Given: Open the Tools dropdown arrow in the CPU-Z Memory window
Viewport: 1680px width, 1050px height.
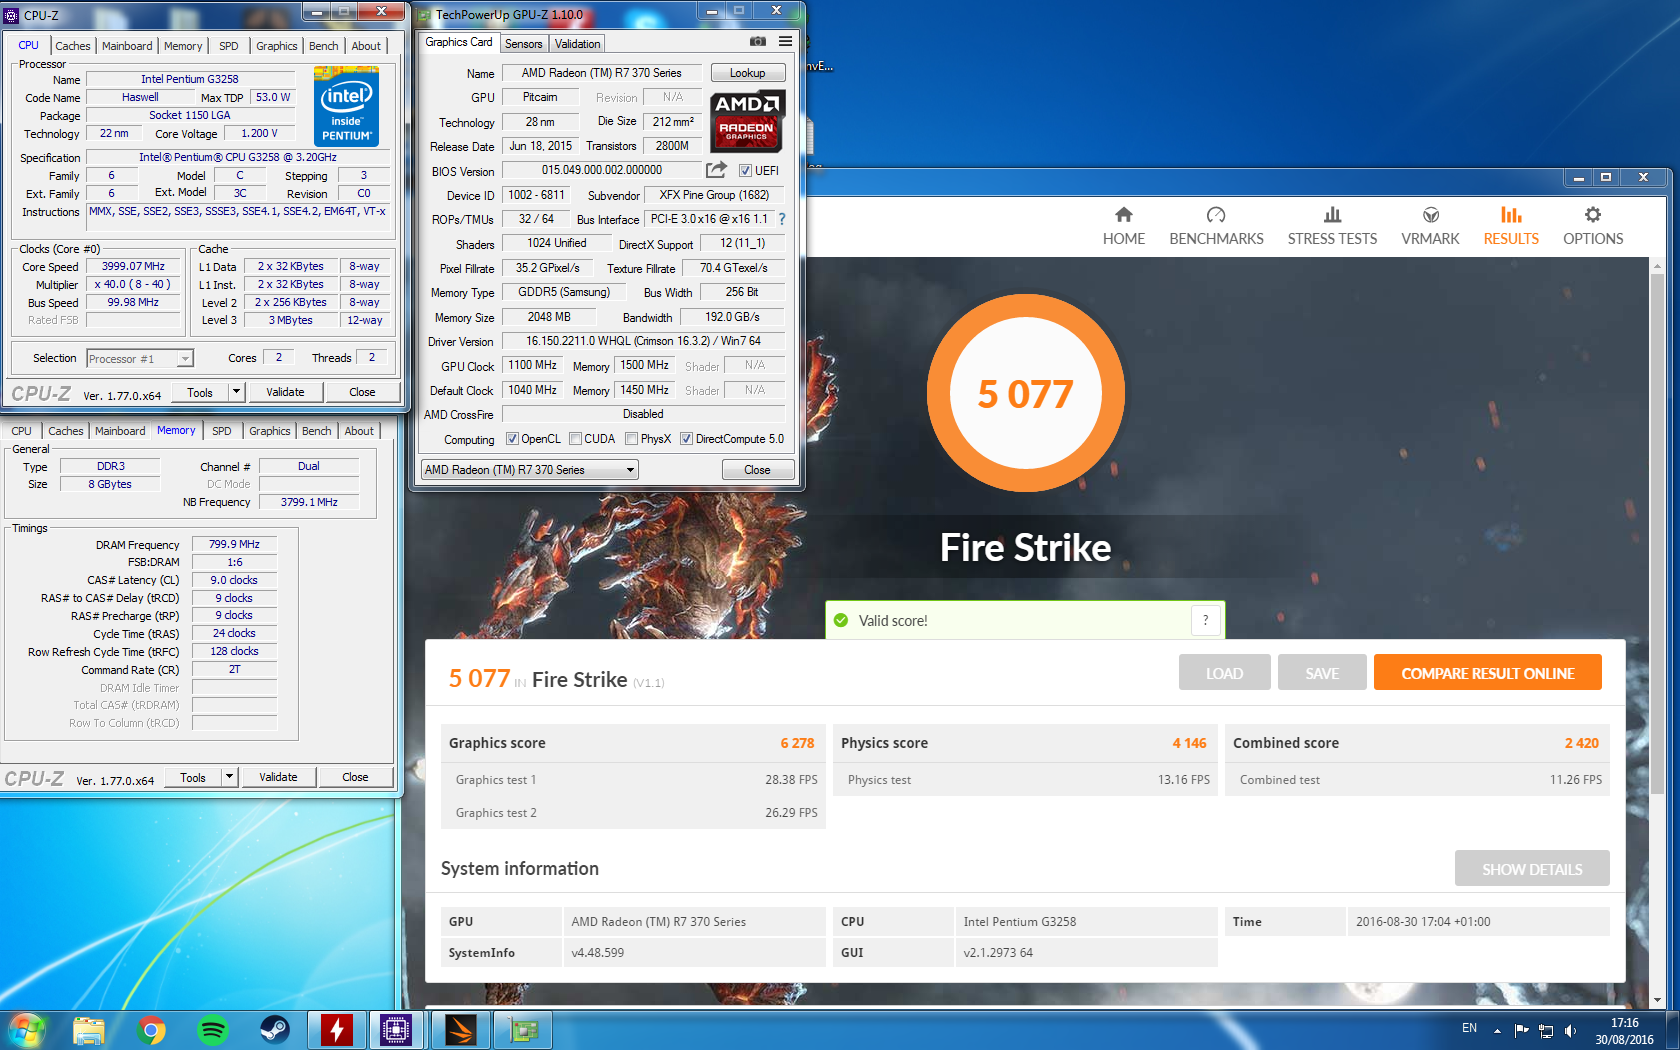Looking at the screenshot, I should (230, 777).
